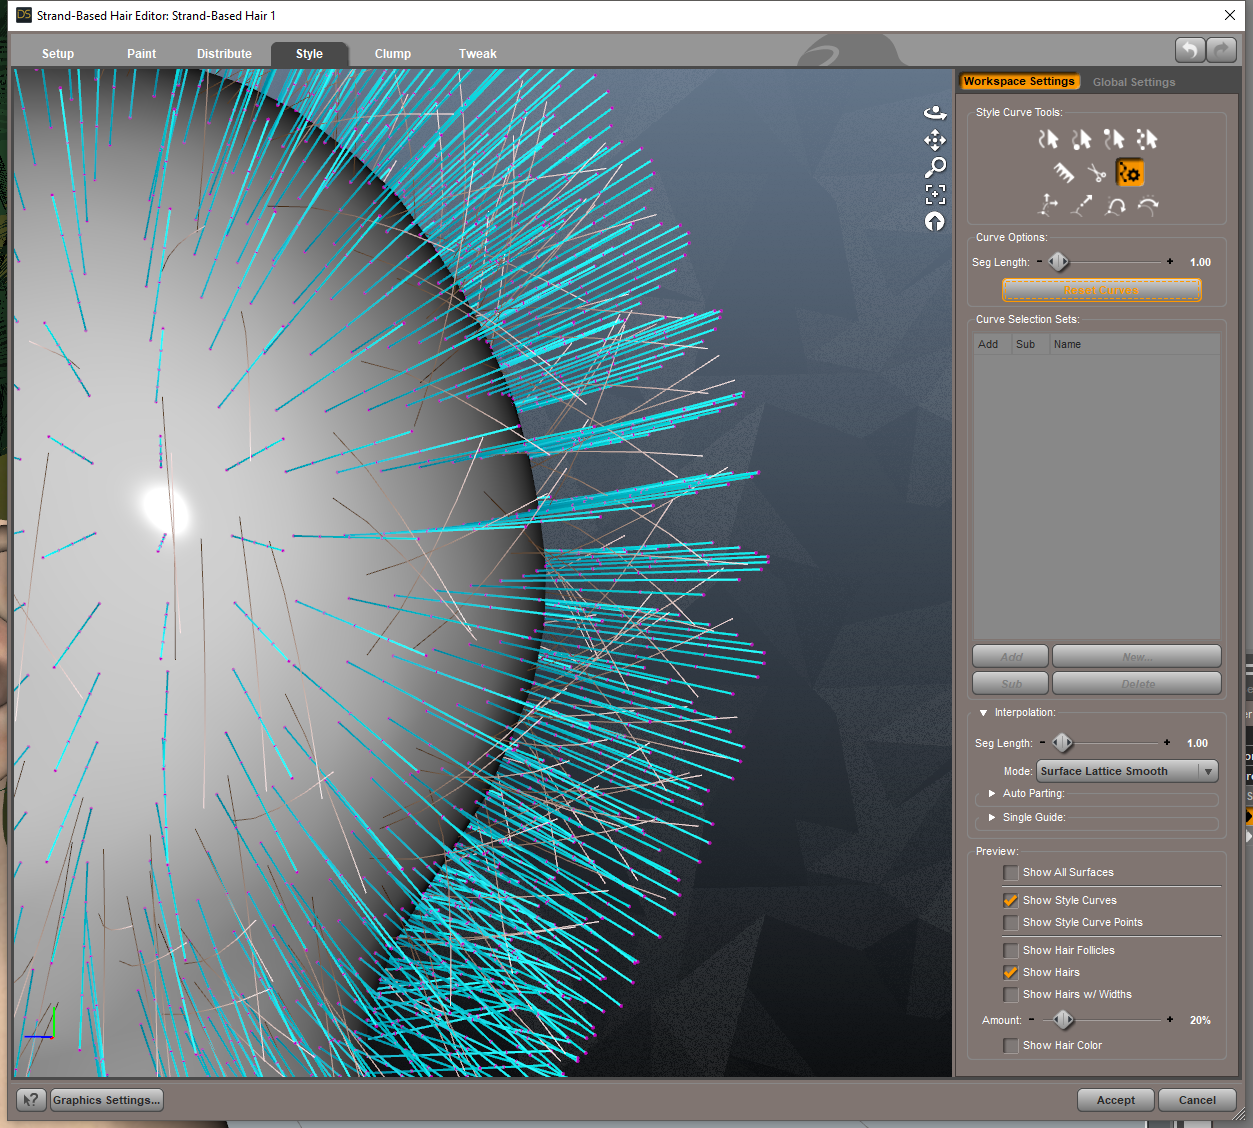Click the DS application icon in title bar

click(x=24, y=15)
